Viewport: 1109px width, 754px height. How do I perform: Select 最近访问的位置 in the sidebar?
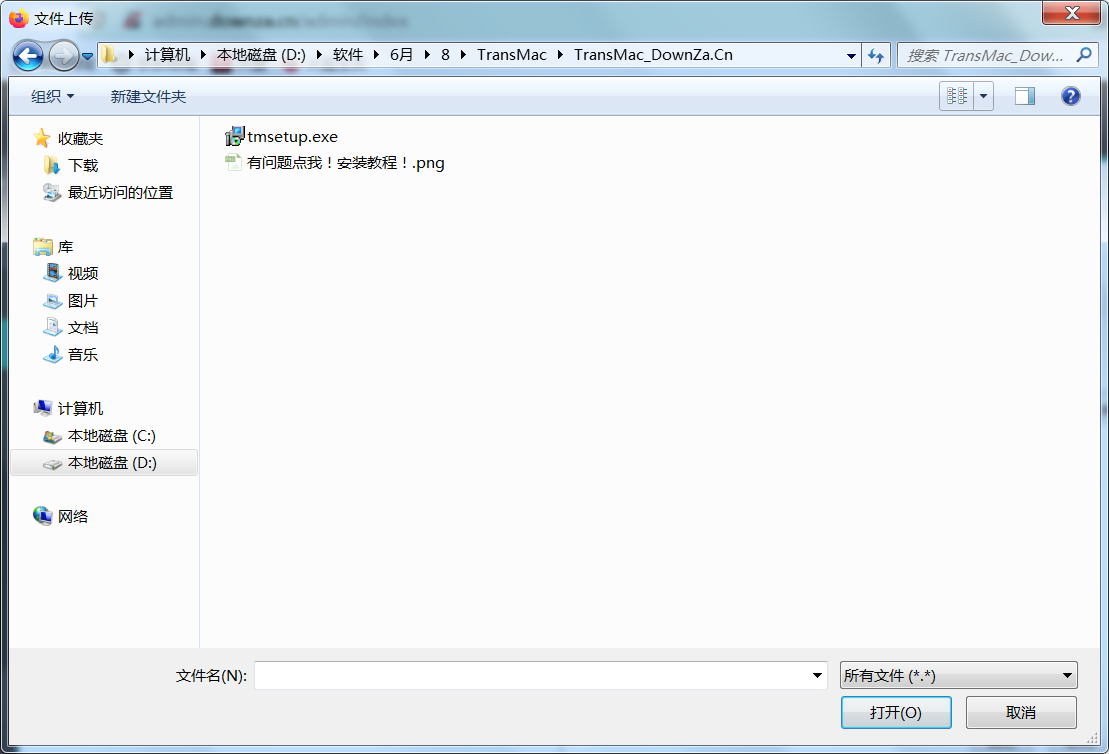click(120, 193)
